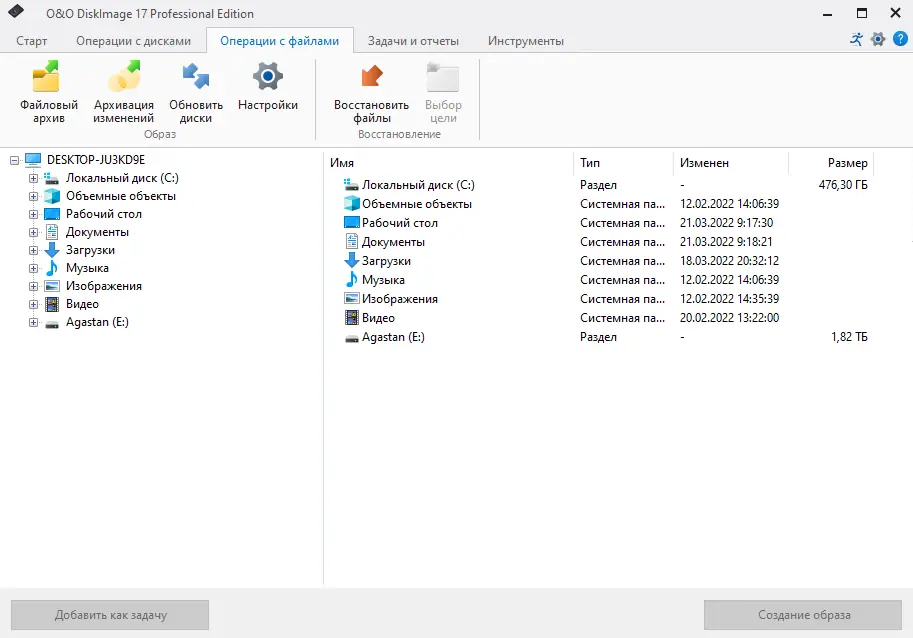Expand Документы tree node
The image size is (913, 638).
pos(33,232)
